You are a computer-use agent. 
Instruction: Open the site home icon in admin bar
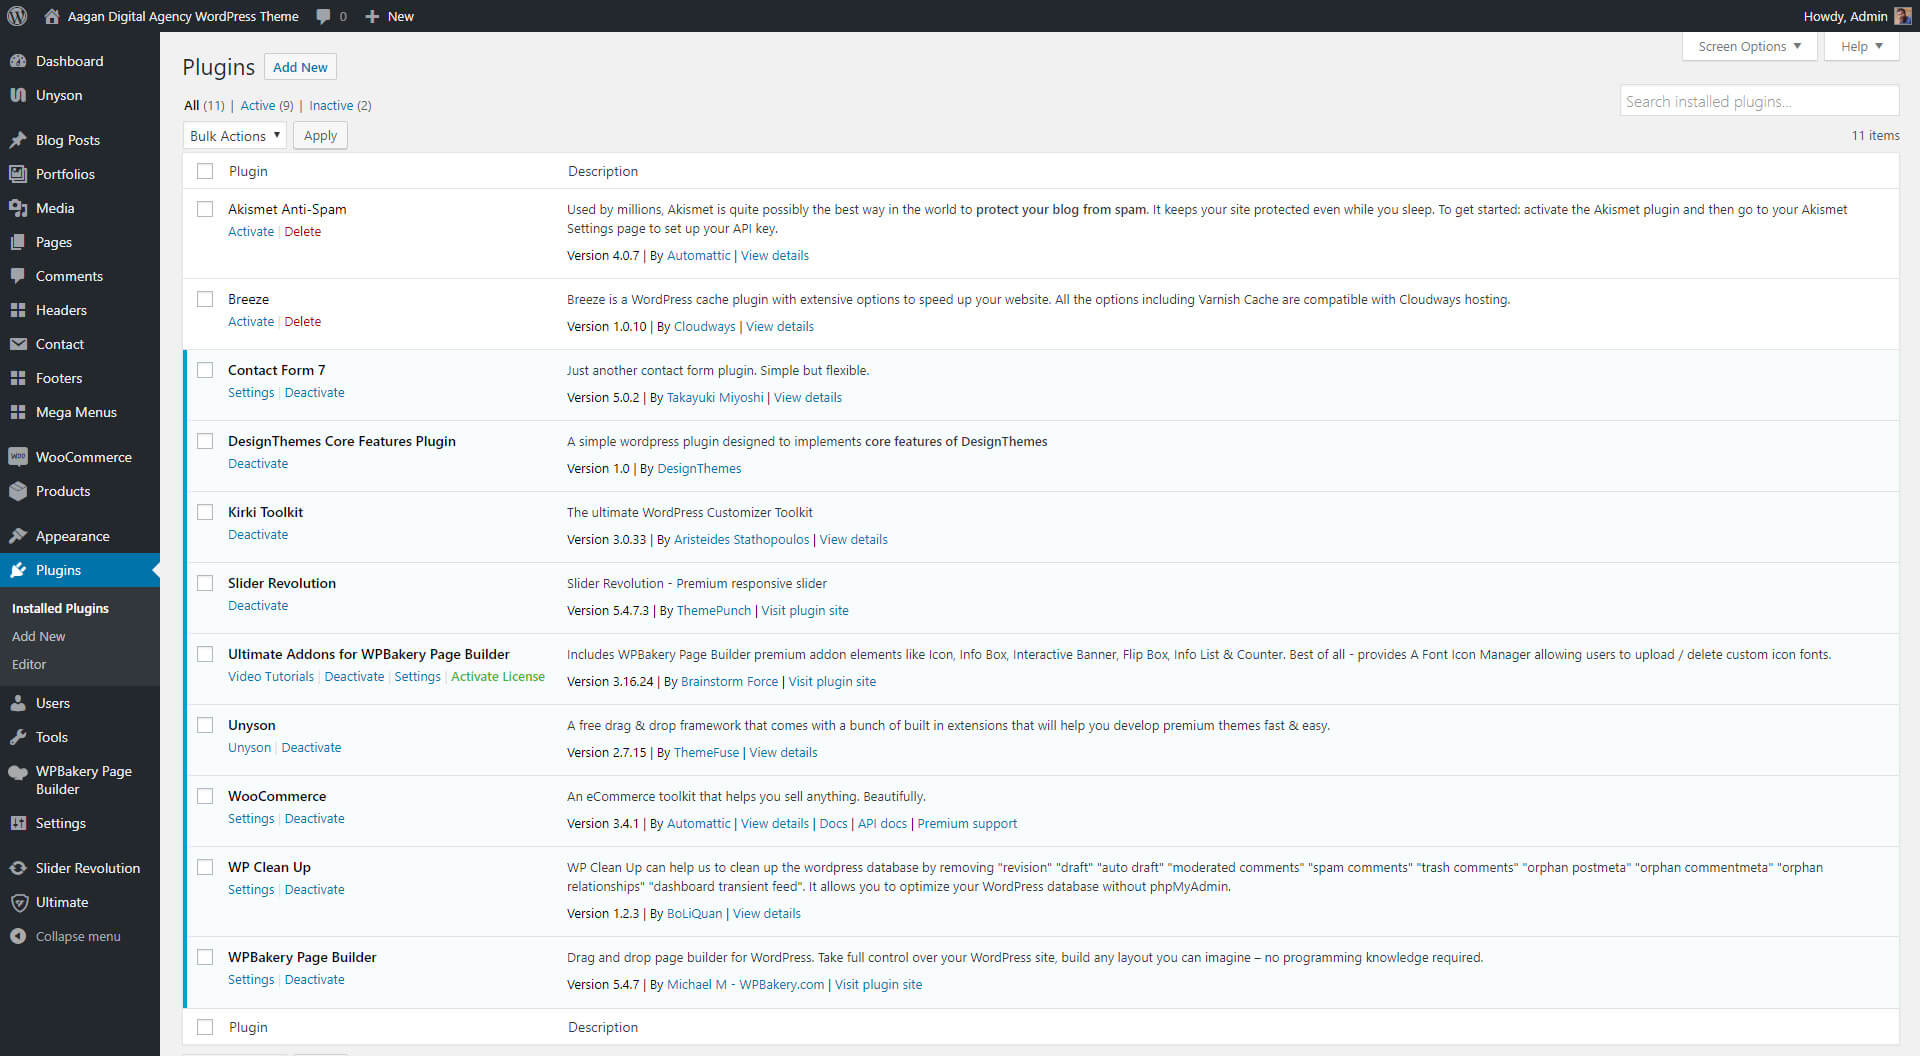coord(51,16)
